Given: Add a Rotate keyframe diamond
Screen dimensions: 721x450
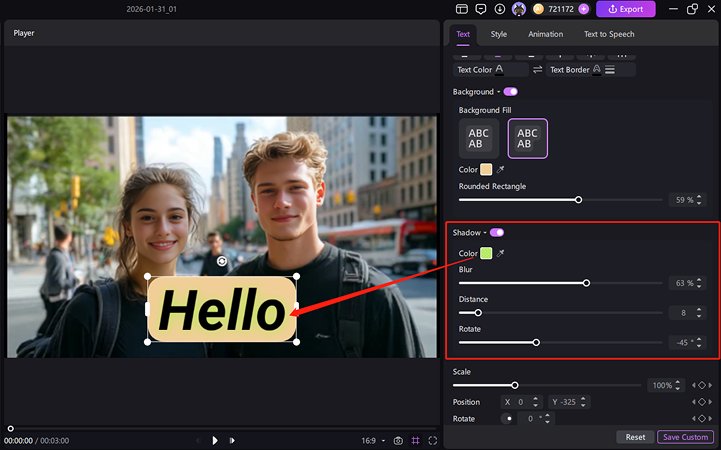Looking at the screenshot, I should (702, 418).
